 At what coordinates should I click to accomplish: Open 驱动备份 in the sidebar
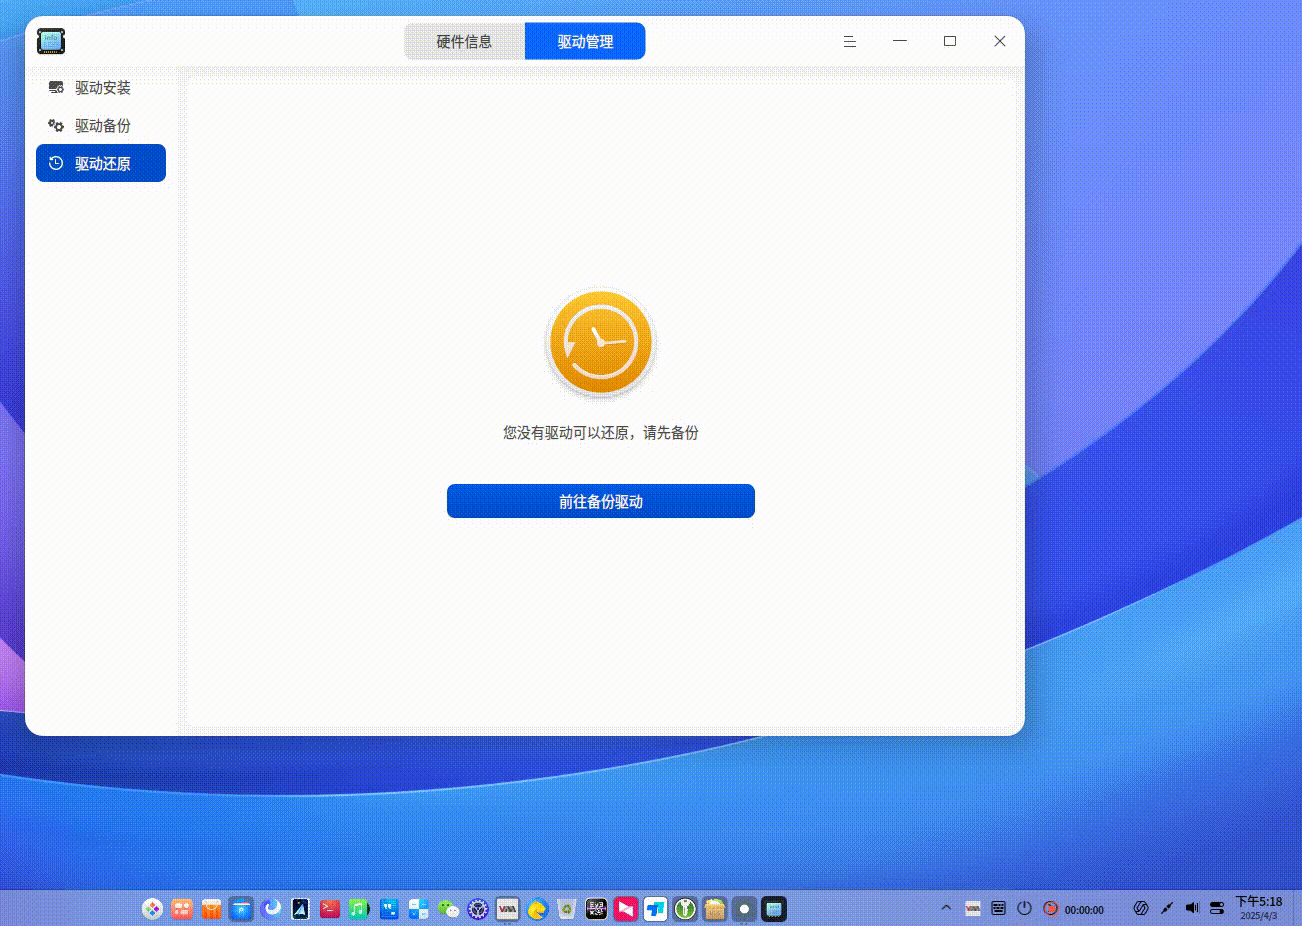pyautogui.click(x=101, y=126)
